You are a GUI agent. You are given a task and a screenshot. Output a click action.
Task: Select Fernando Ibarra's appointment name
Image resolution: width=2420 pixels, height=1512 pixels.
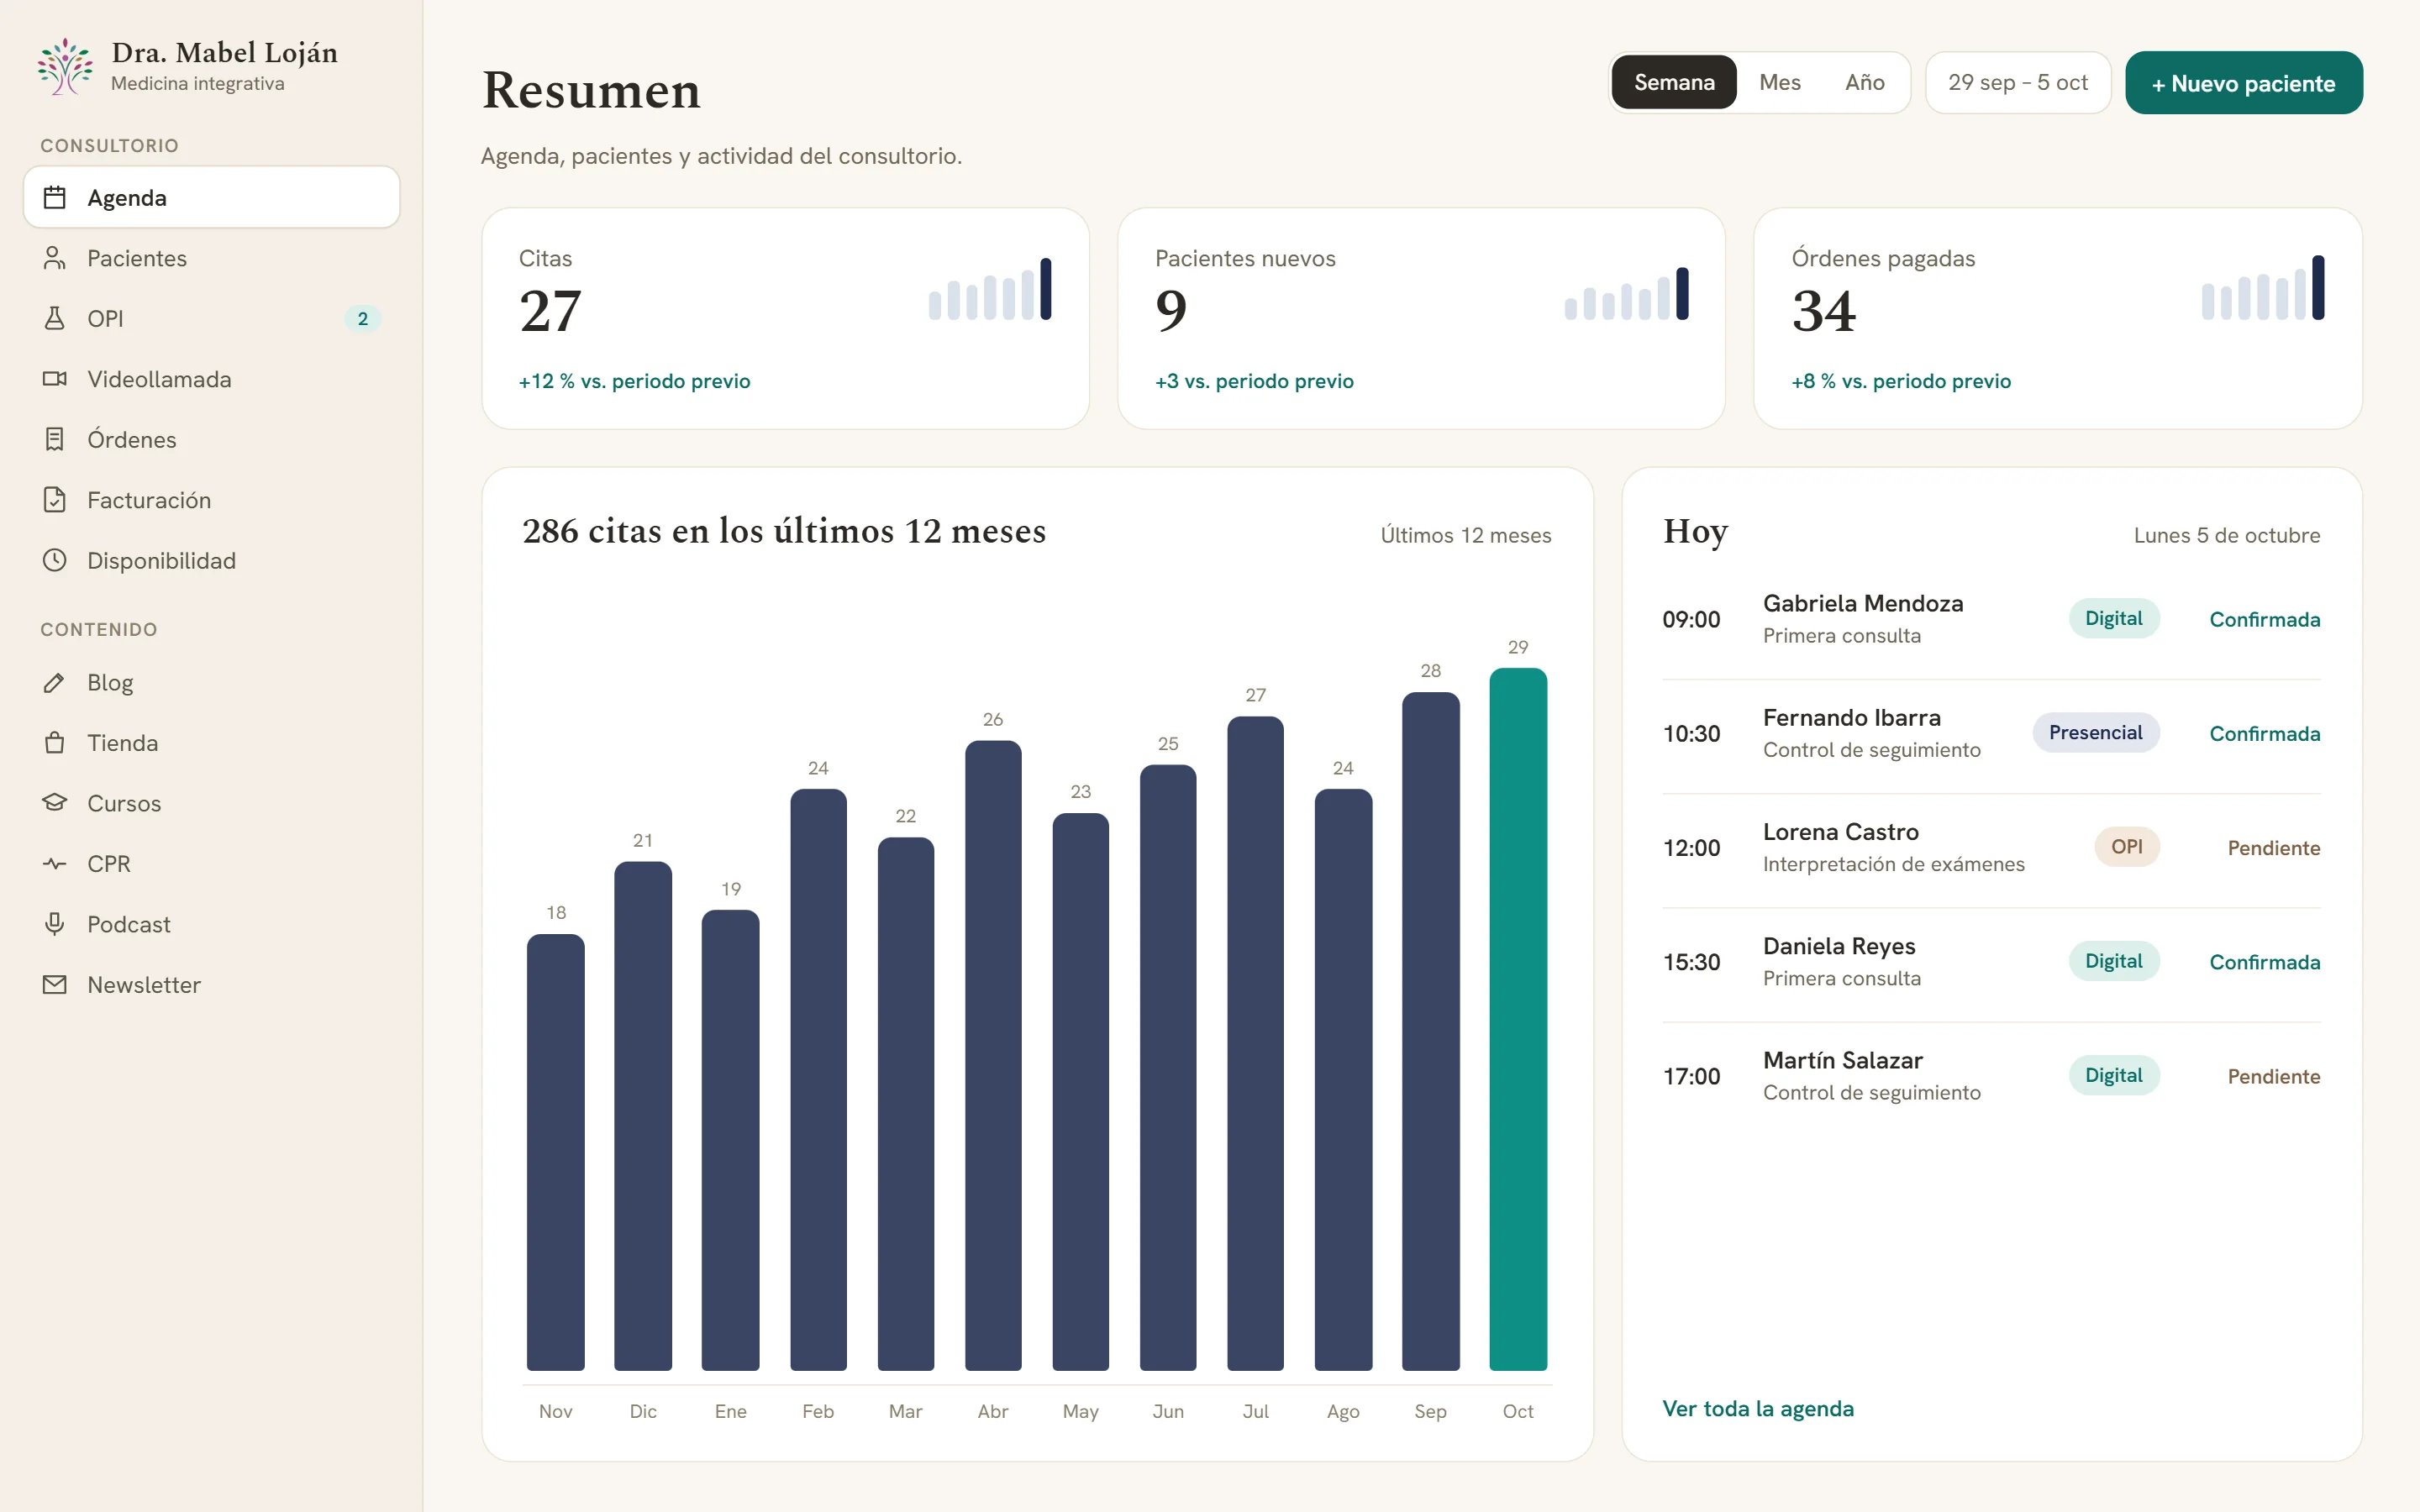(1851, 717)
